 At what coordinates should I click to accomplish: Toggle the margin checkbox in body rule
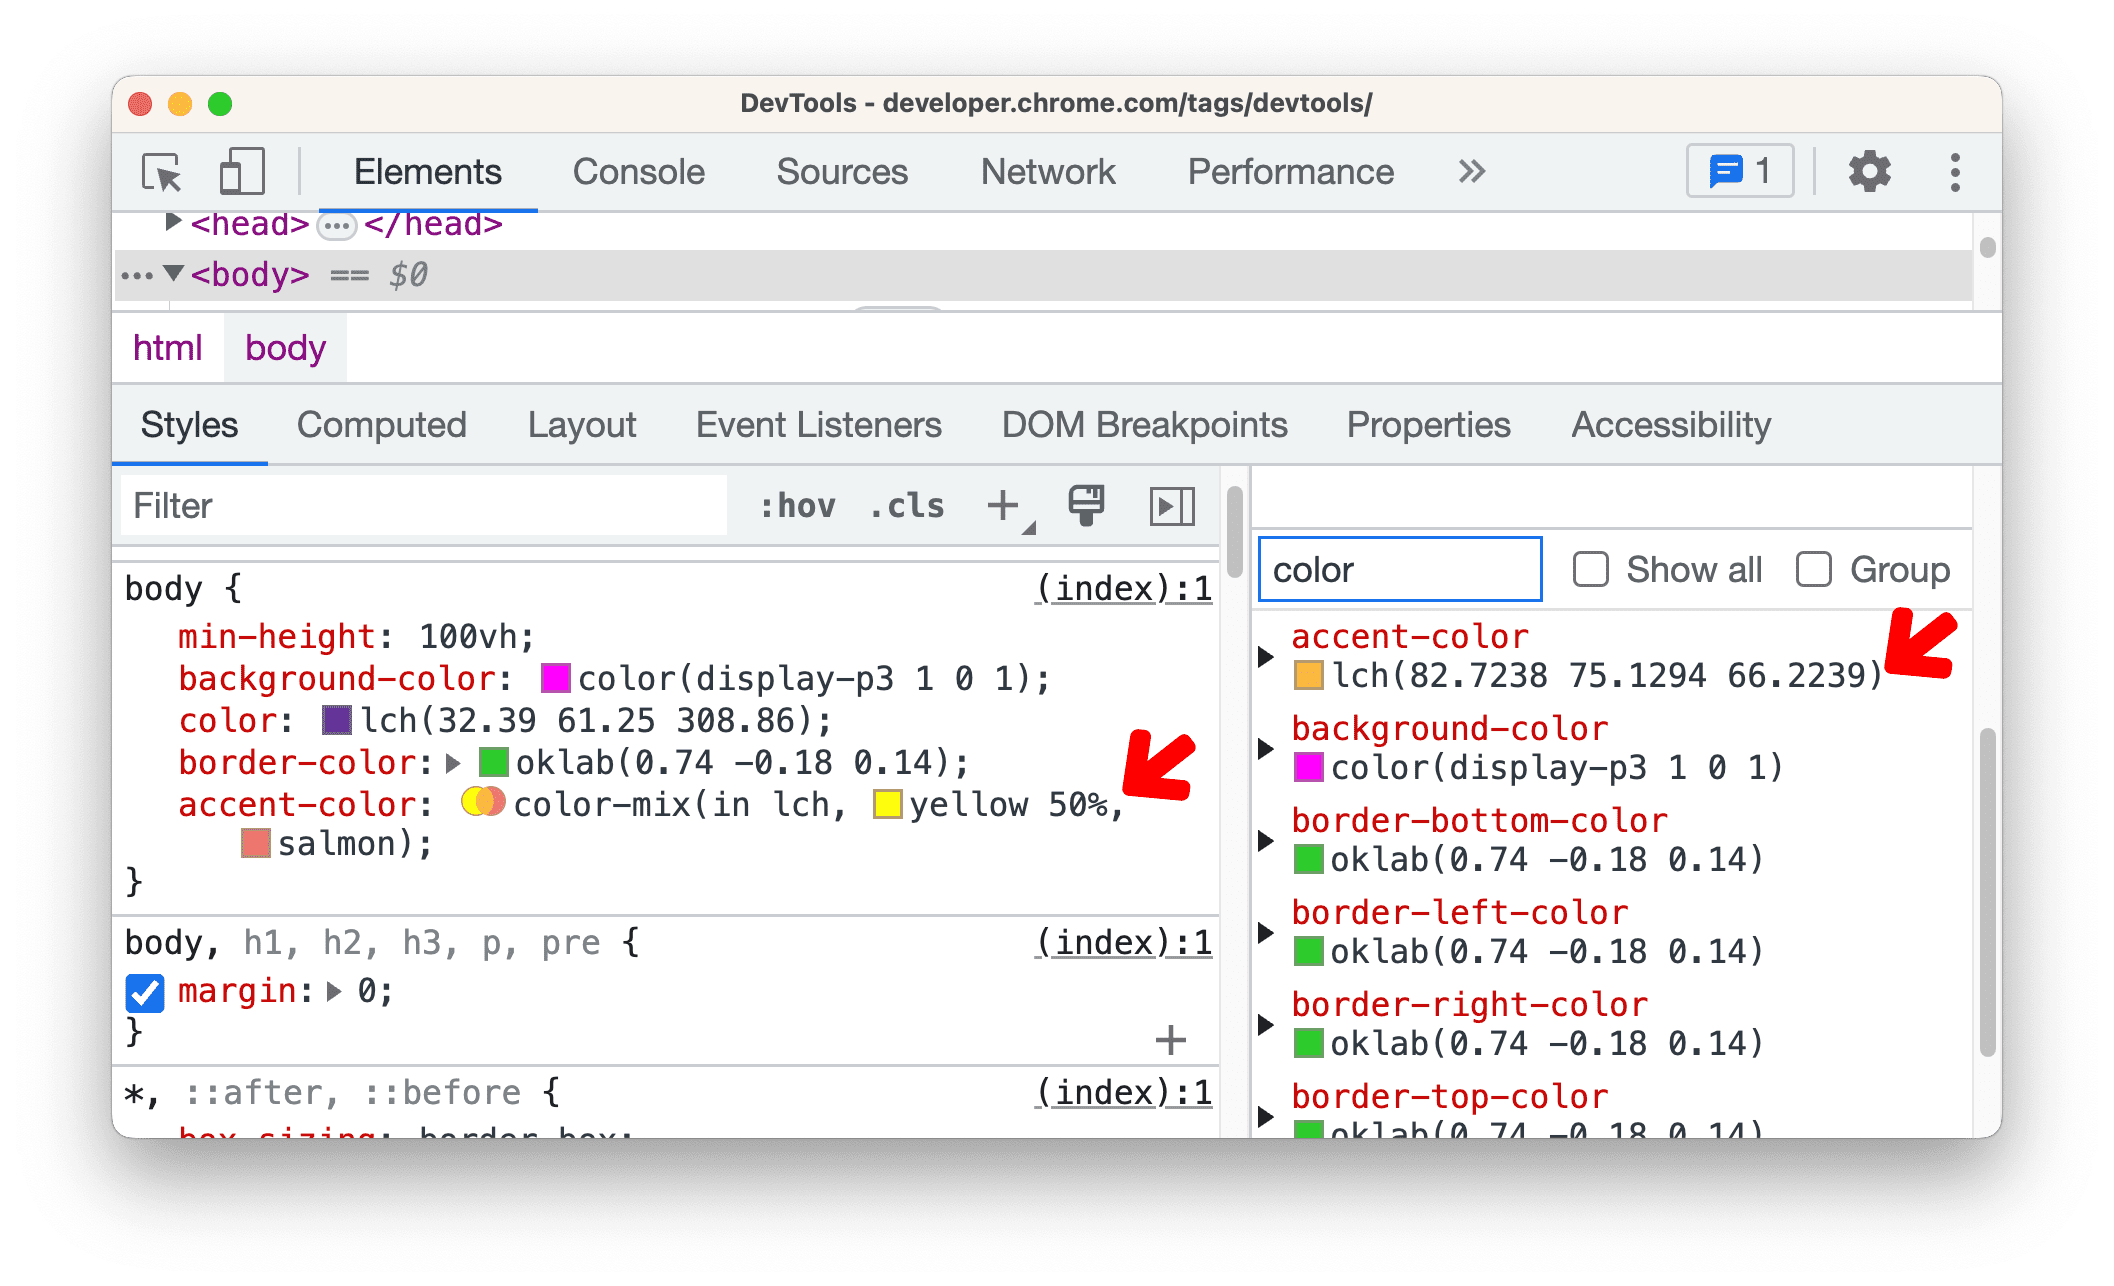coord(136,990)
